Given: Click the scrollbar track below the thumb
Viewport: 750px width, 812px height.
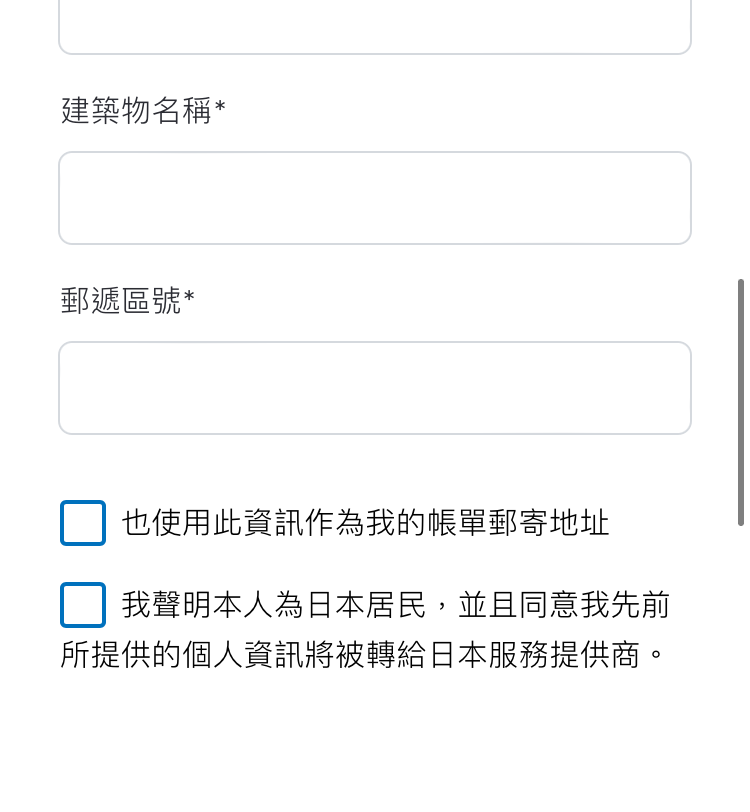Looking at the screenshot, I should click(741, 668).
